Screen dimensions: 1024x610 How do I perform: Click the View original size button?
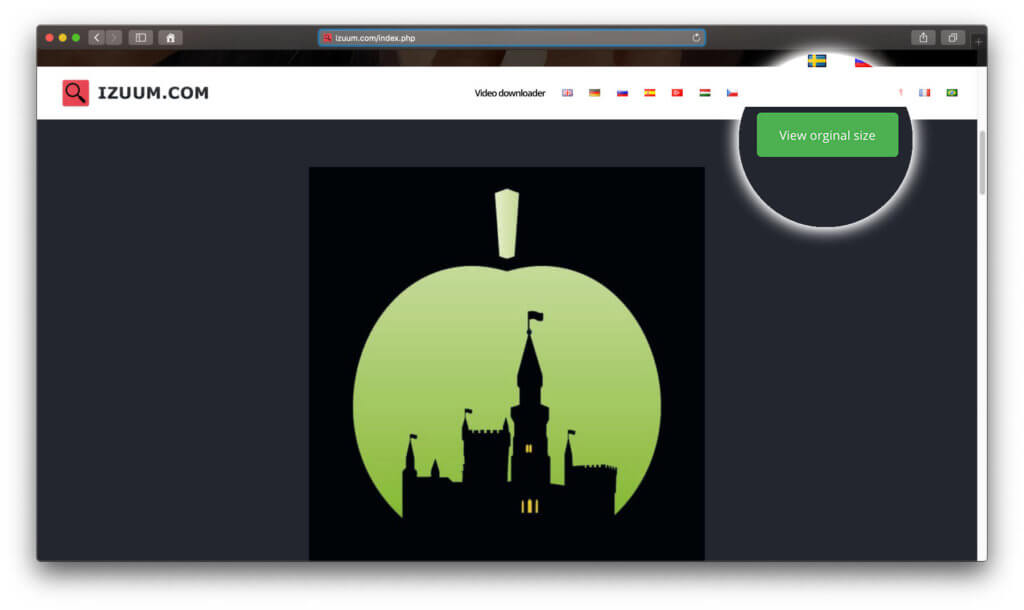tap(827, 135)
